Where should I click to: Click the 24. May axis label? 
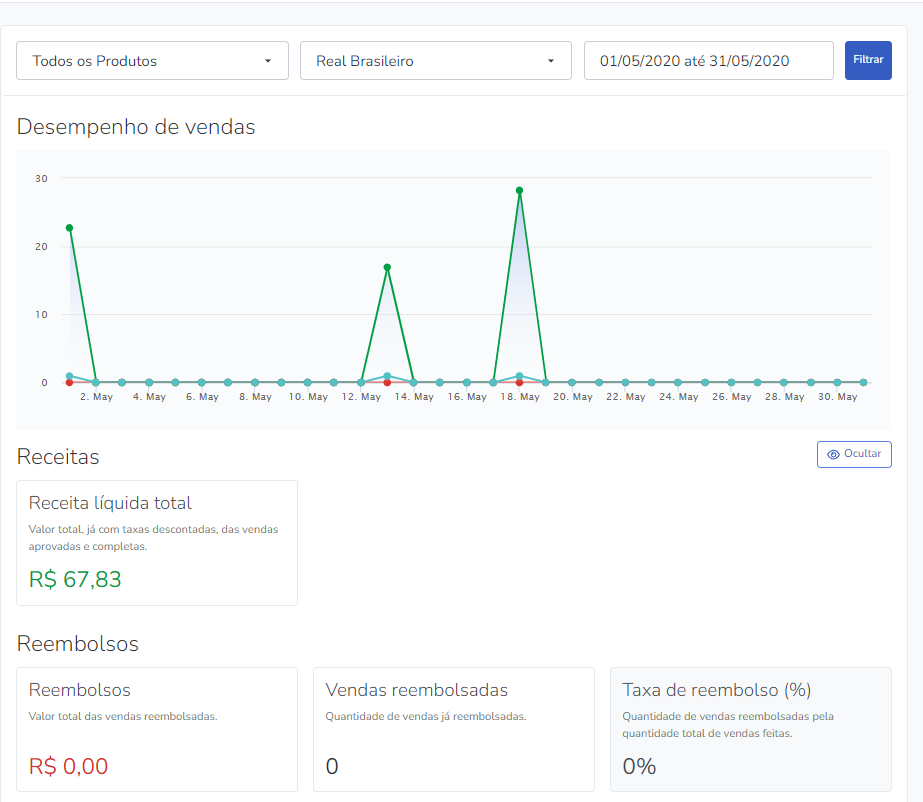[679, 397]
